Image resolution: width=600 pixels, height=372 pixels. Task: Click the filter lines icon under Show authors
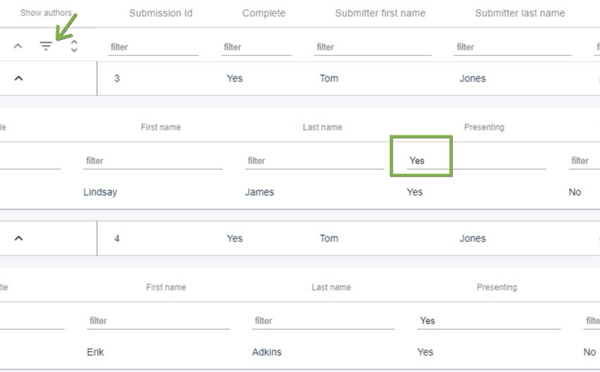46,46
